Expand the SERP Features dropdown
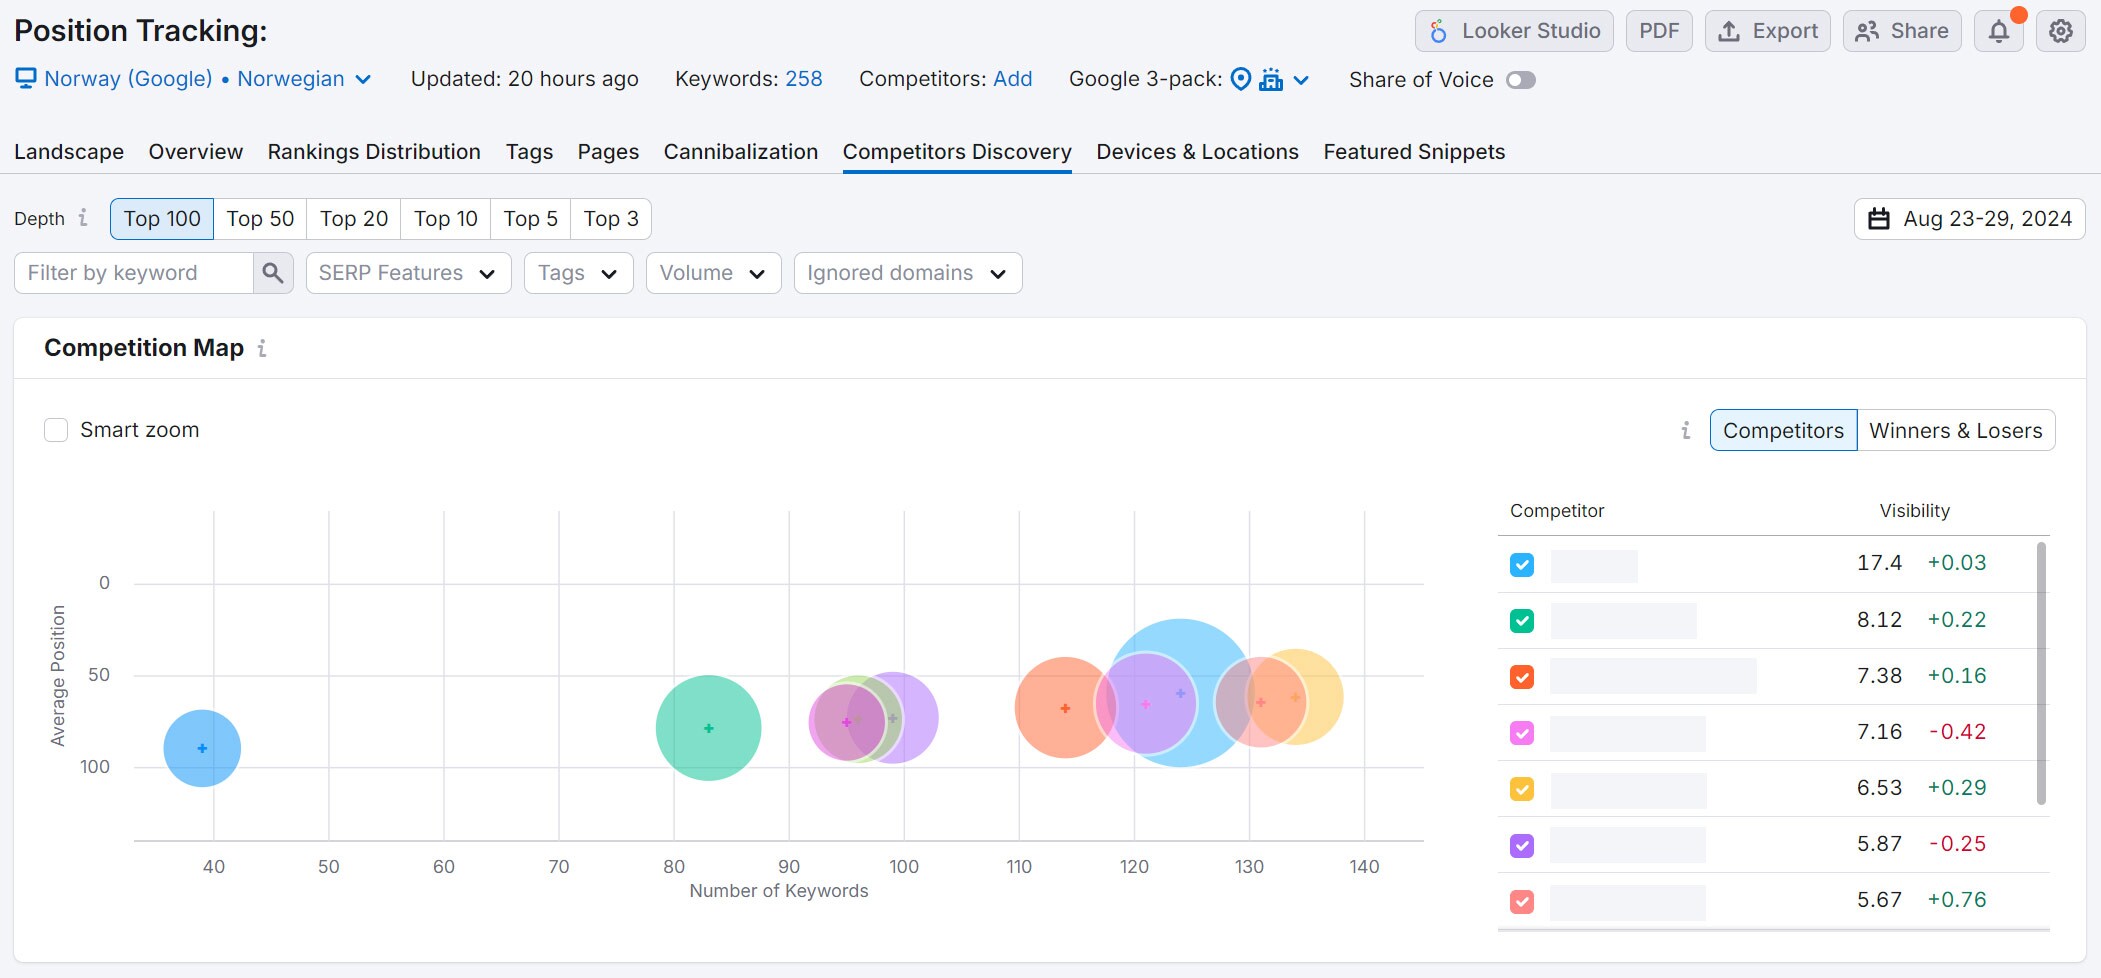Viewport: 2101px width, 978px height. [408, 273]
